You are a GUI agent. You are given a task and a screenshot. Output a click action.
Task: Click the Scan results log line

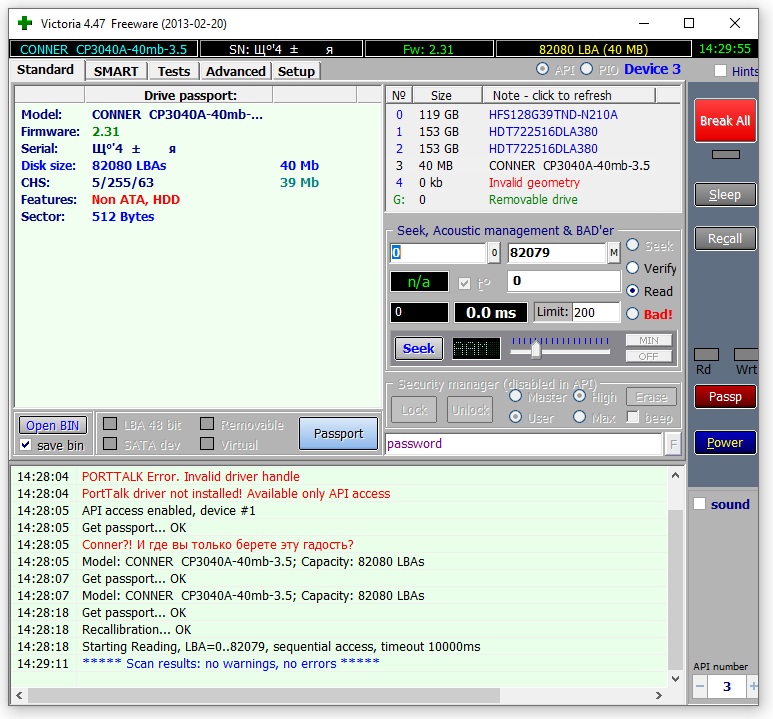339,664
